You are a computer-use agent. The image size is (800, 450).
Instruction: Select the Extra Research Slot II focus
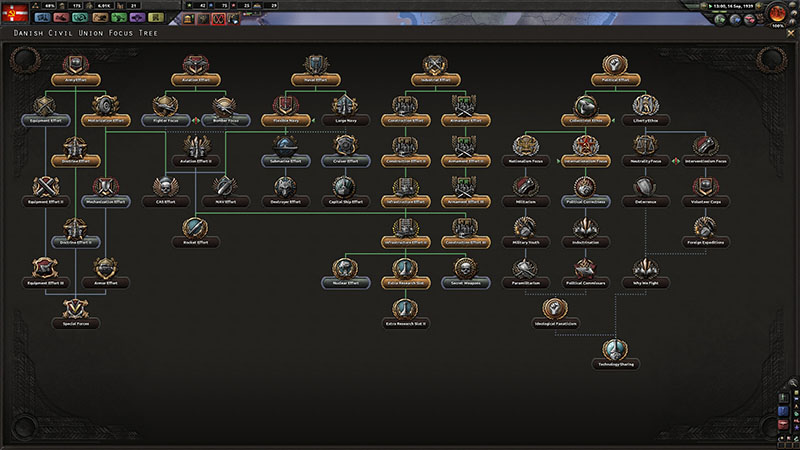(x=406, y=314)
